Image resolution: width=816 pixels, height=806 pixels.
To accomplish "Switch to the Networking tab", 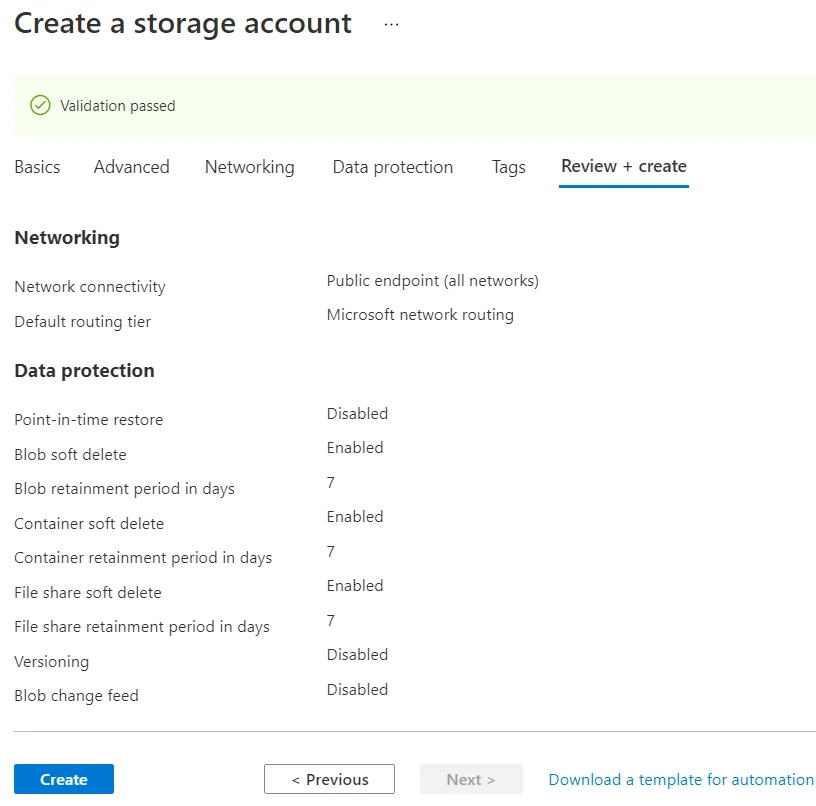I will (x=249, y=167).
